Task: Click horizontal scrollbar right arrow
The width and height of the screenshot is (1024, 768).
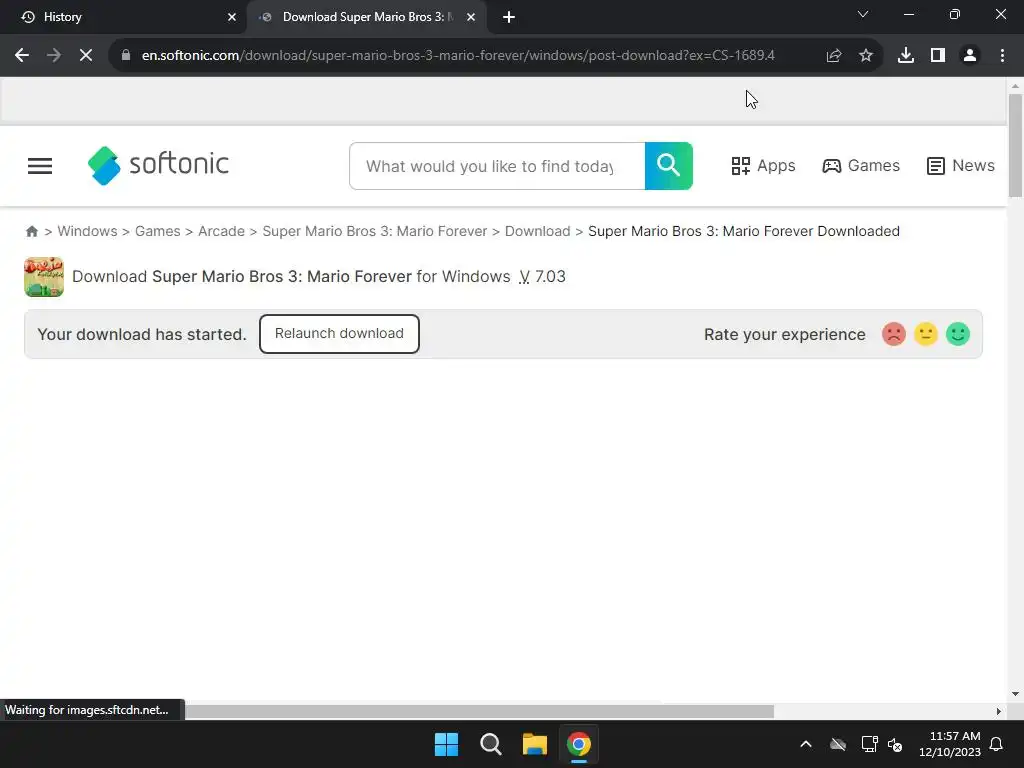Action: point(999,711)
